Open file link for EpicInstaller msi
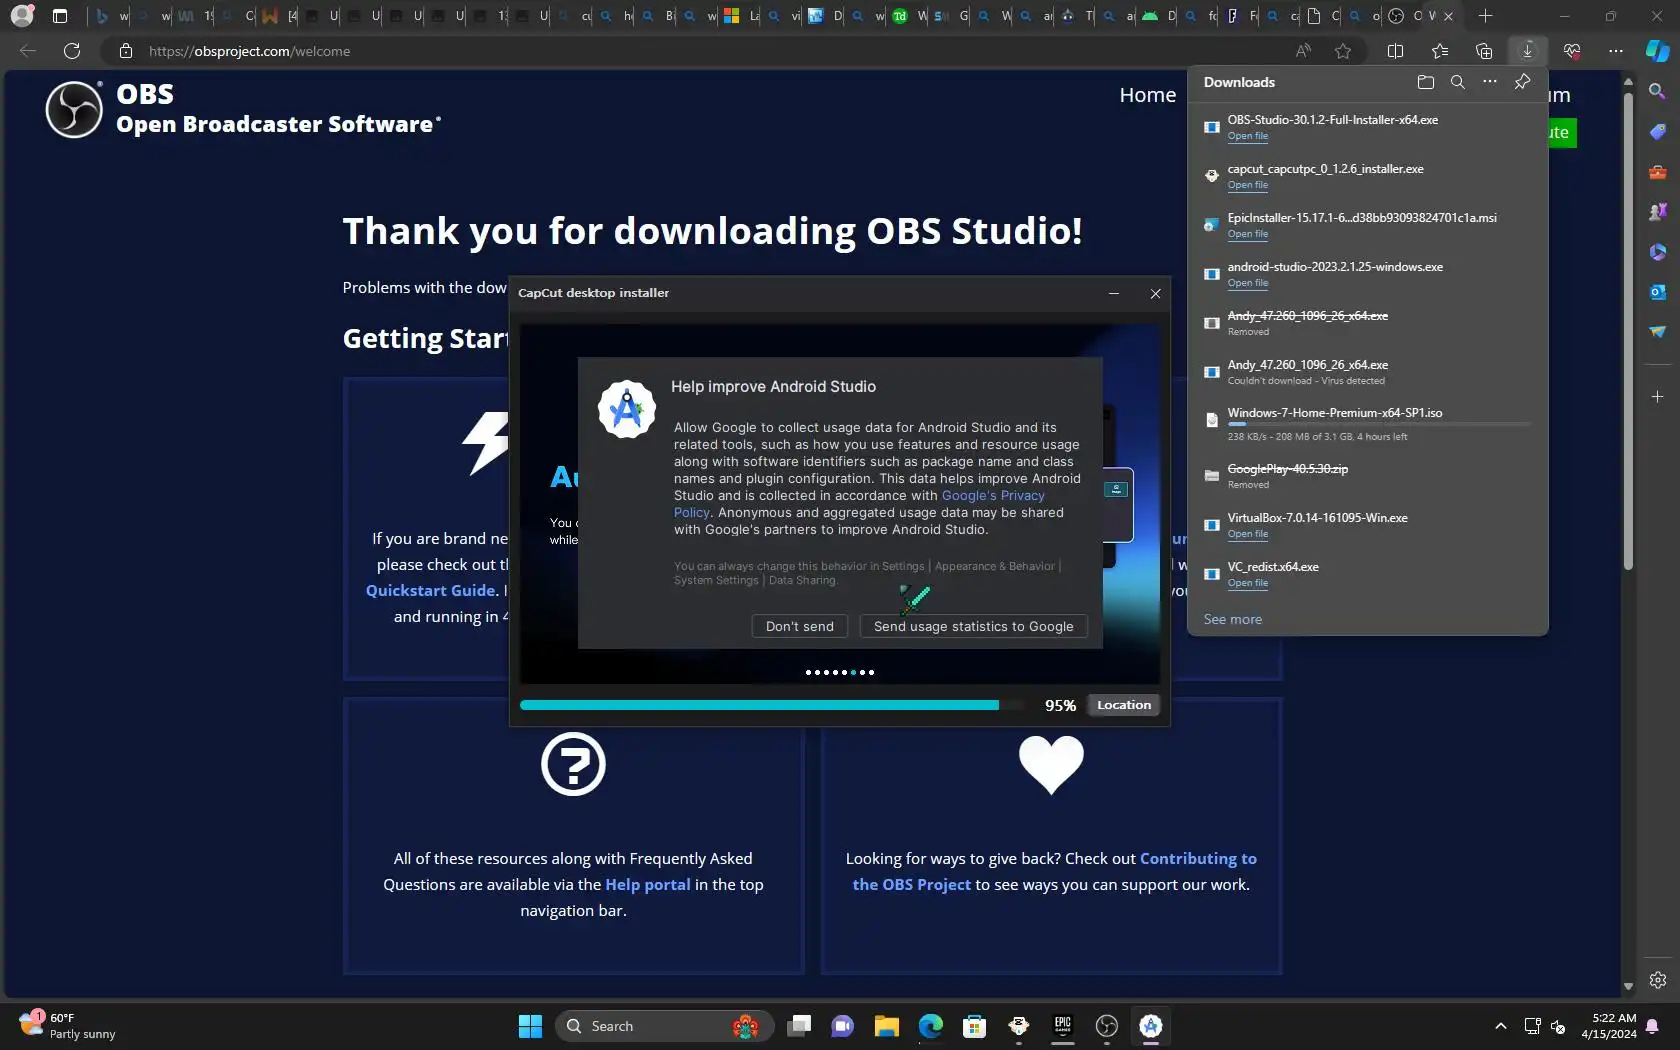The height and width of the screenshot is (1050, 1680). [x=1247, y=234]
